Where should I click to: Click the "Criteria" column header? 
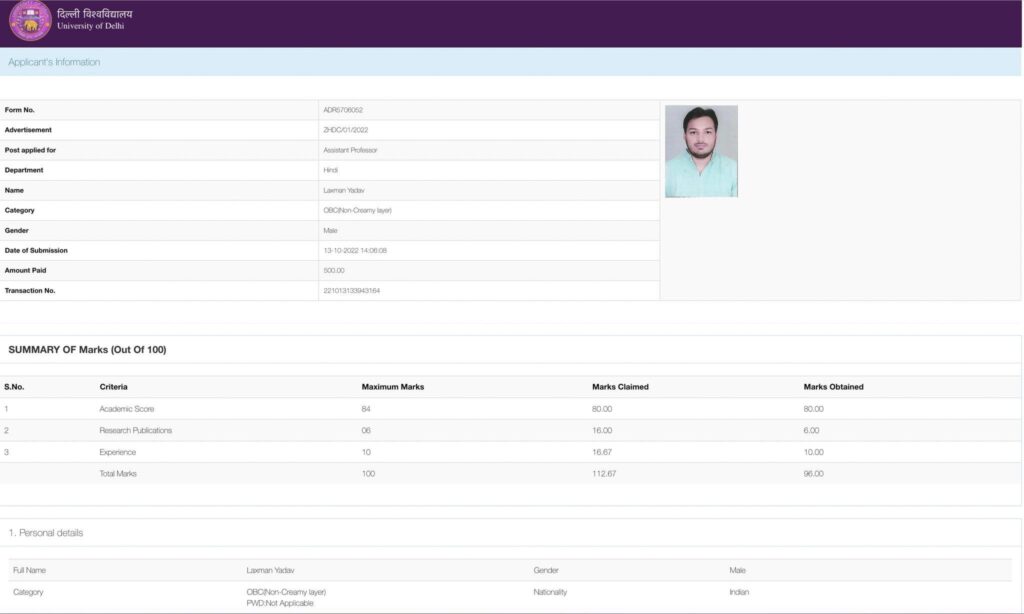114,387
